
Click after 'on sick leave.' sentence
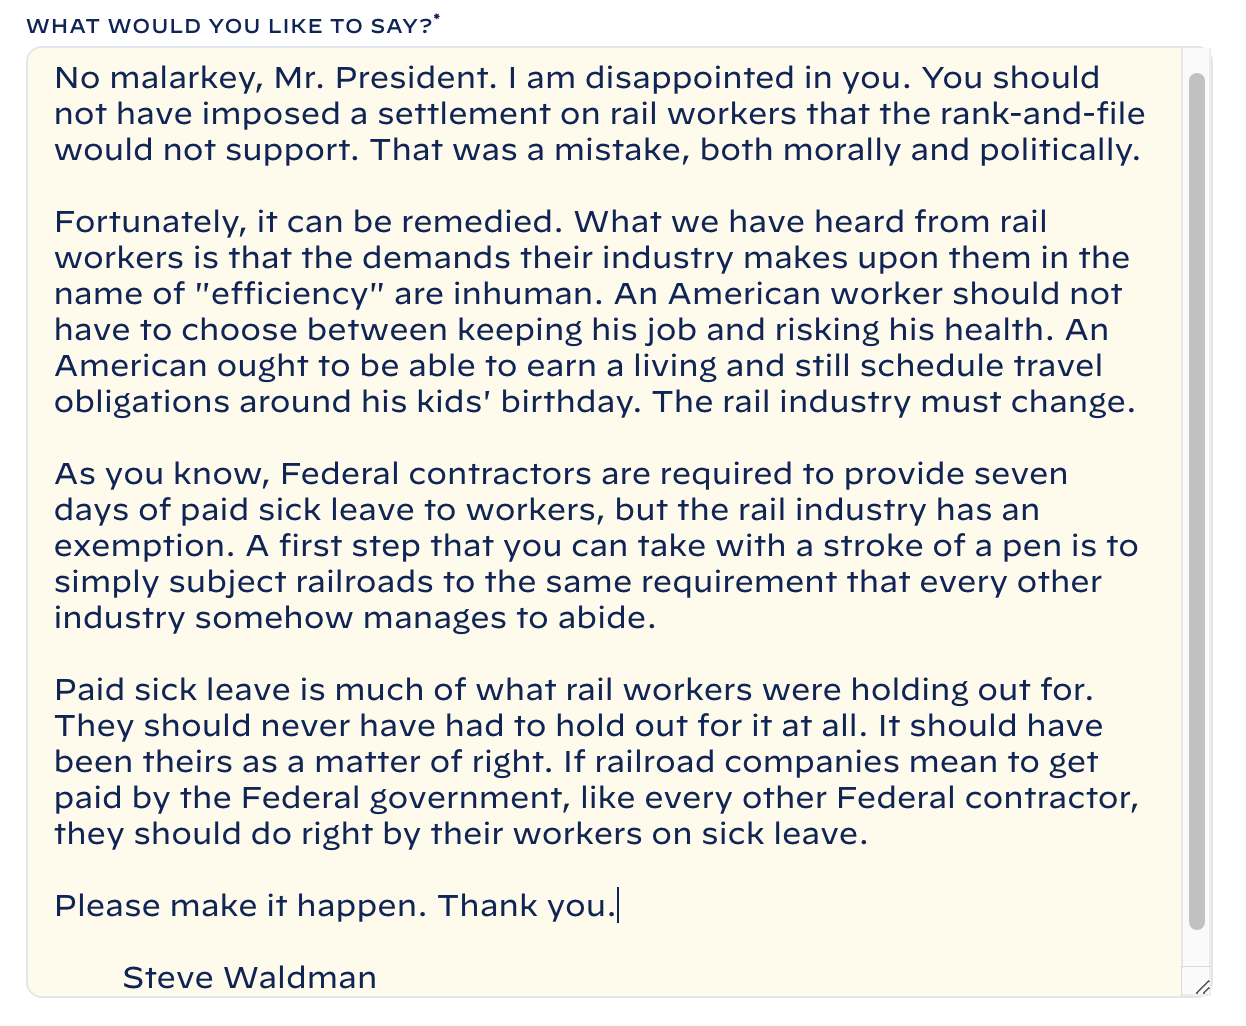(x=869, y=834)
